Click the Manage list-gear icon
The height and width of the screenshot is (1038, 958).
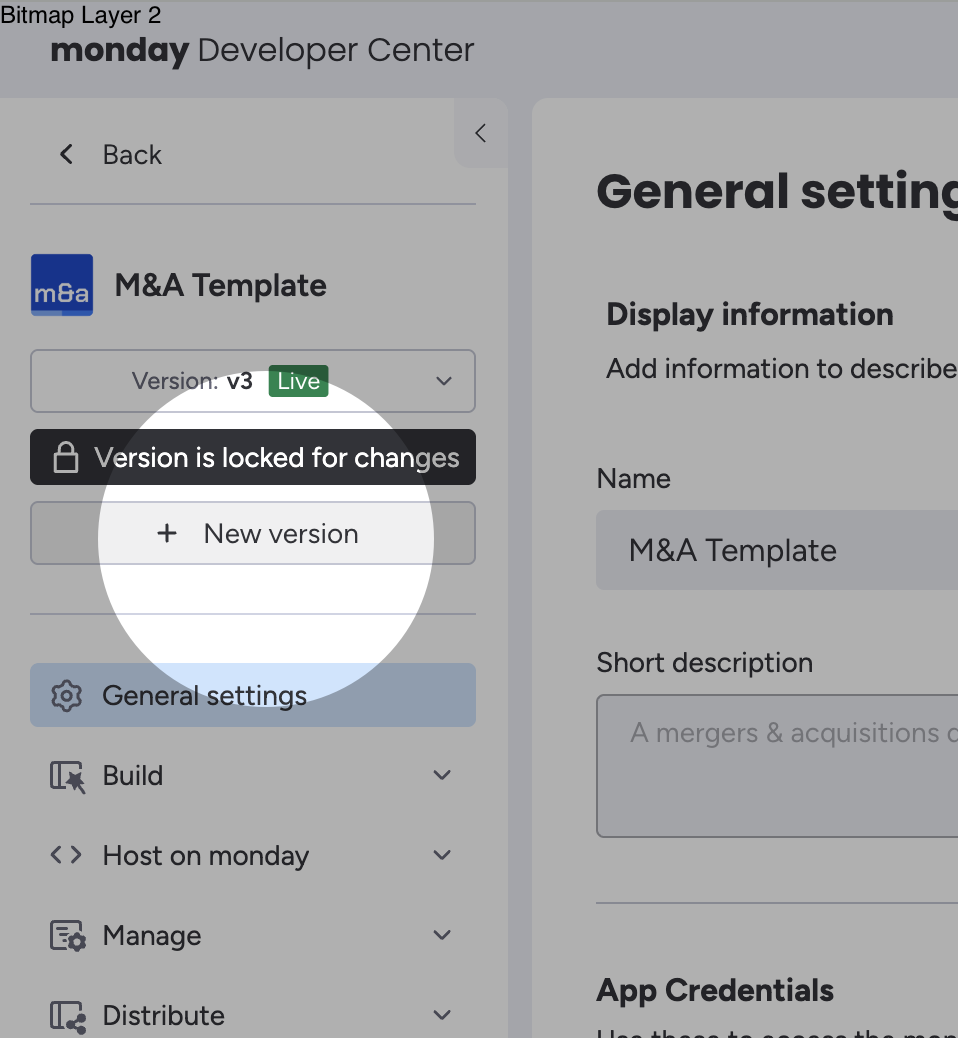pyautogui.click(x=68, y=936)
